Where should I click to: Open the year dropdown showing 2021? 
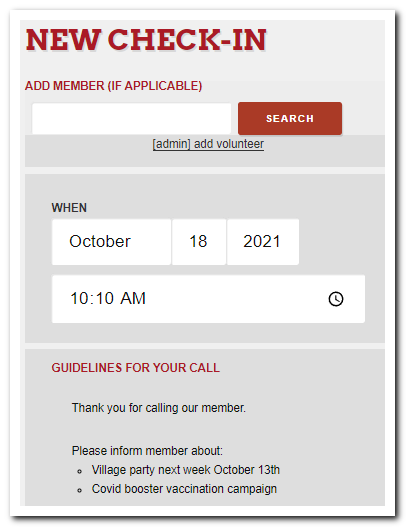[x=263, y=242]
